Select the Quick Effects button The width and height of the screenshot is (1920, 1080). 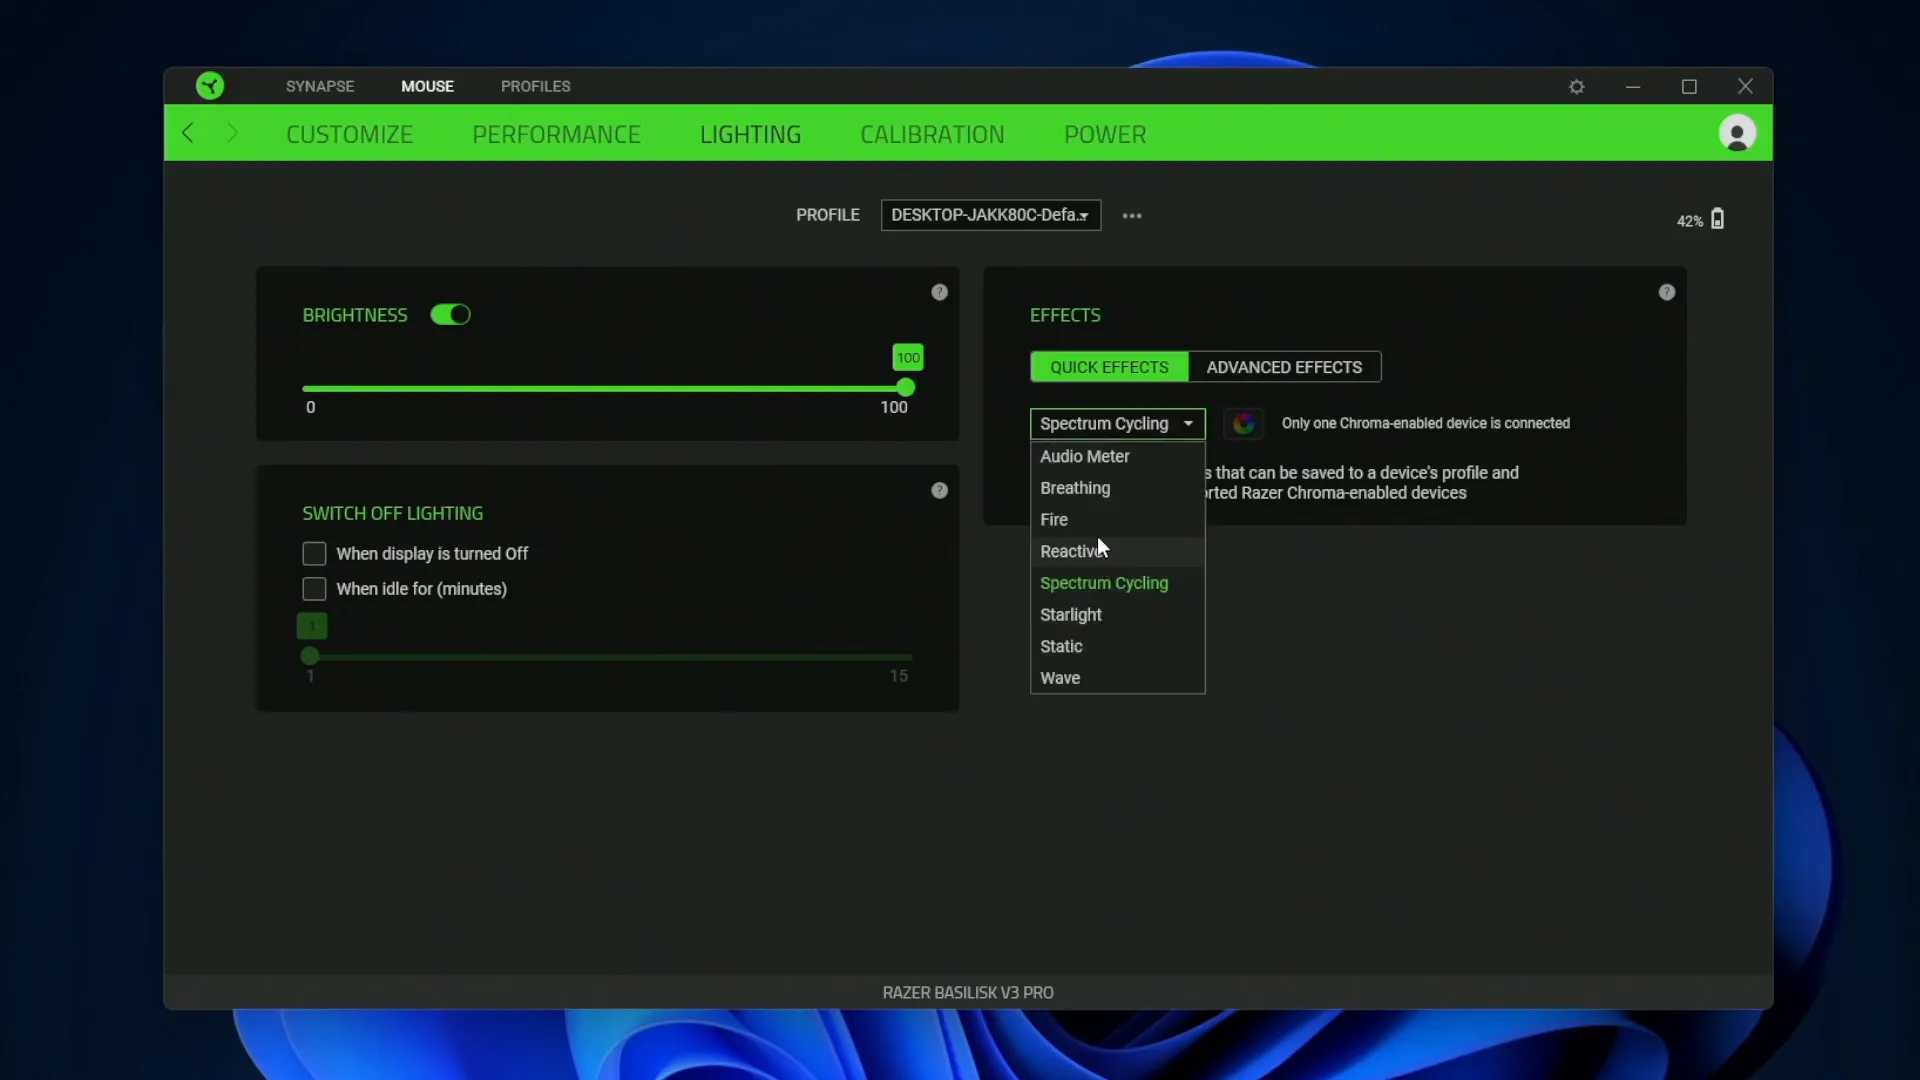[x=1109, y=367]
